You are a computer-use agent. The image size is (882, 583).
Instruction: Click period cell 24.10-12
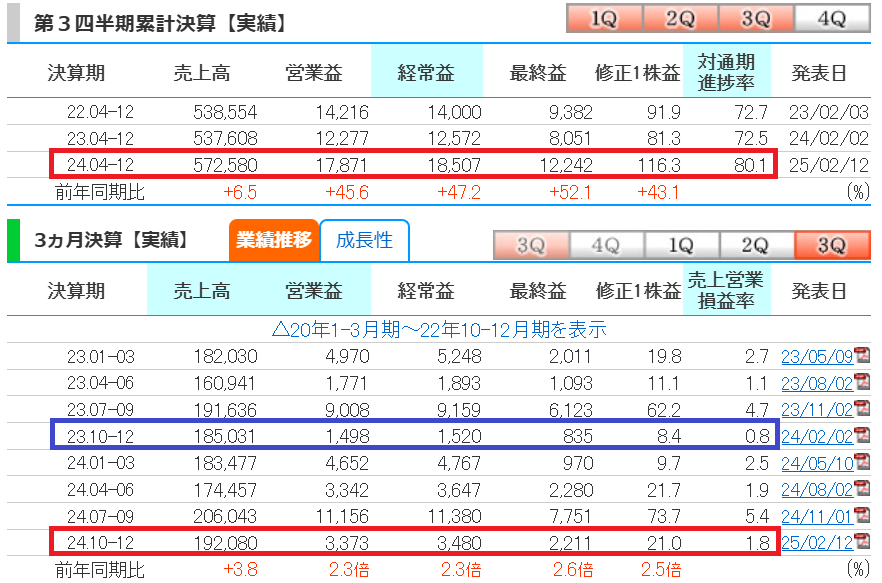100,542
